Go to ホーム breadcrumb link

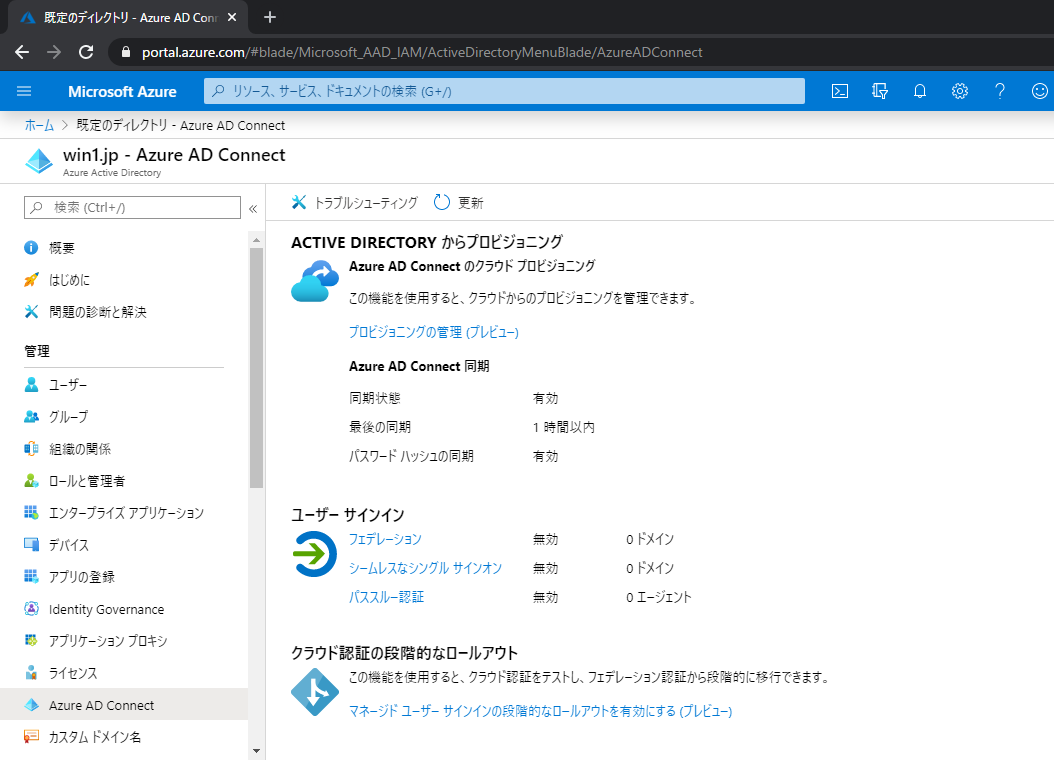pos(39,125)
